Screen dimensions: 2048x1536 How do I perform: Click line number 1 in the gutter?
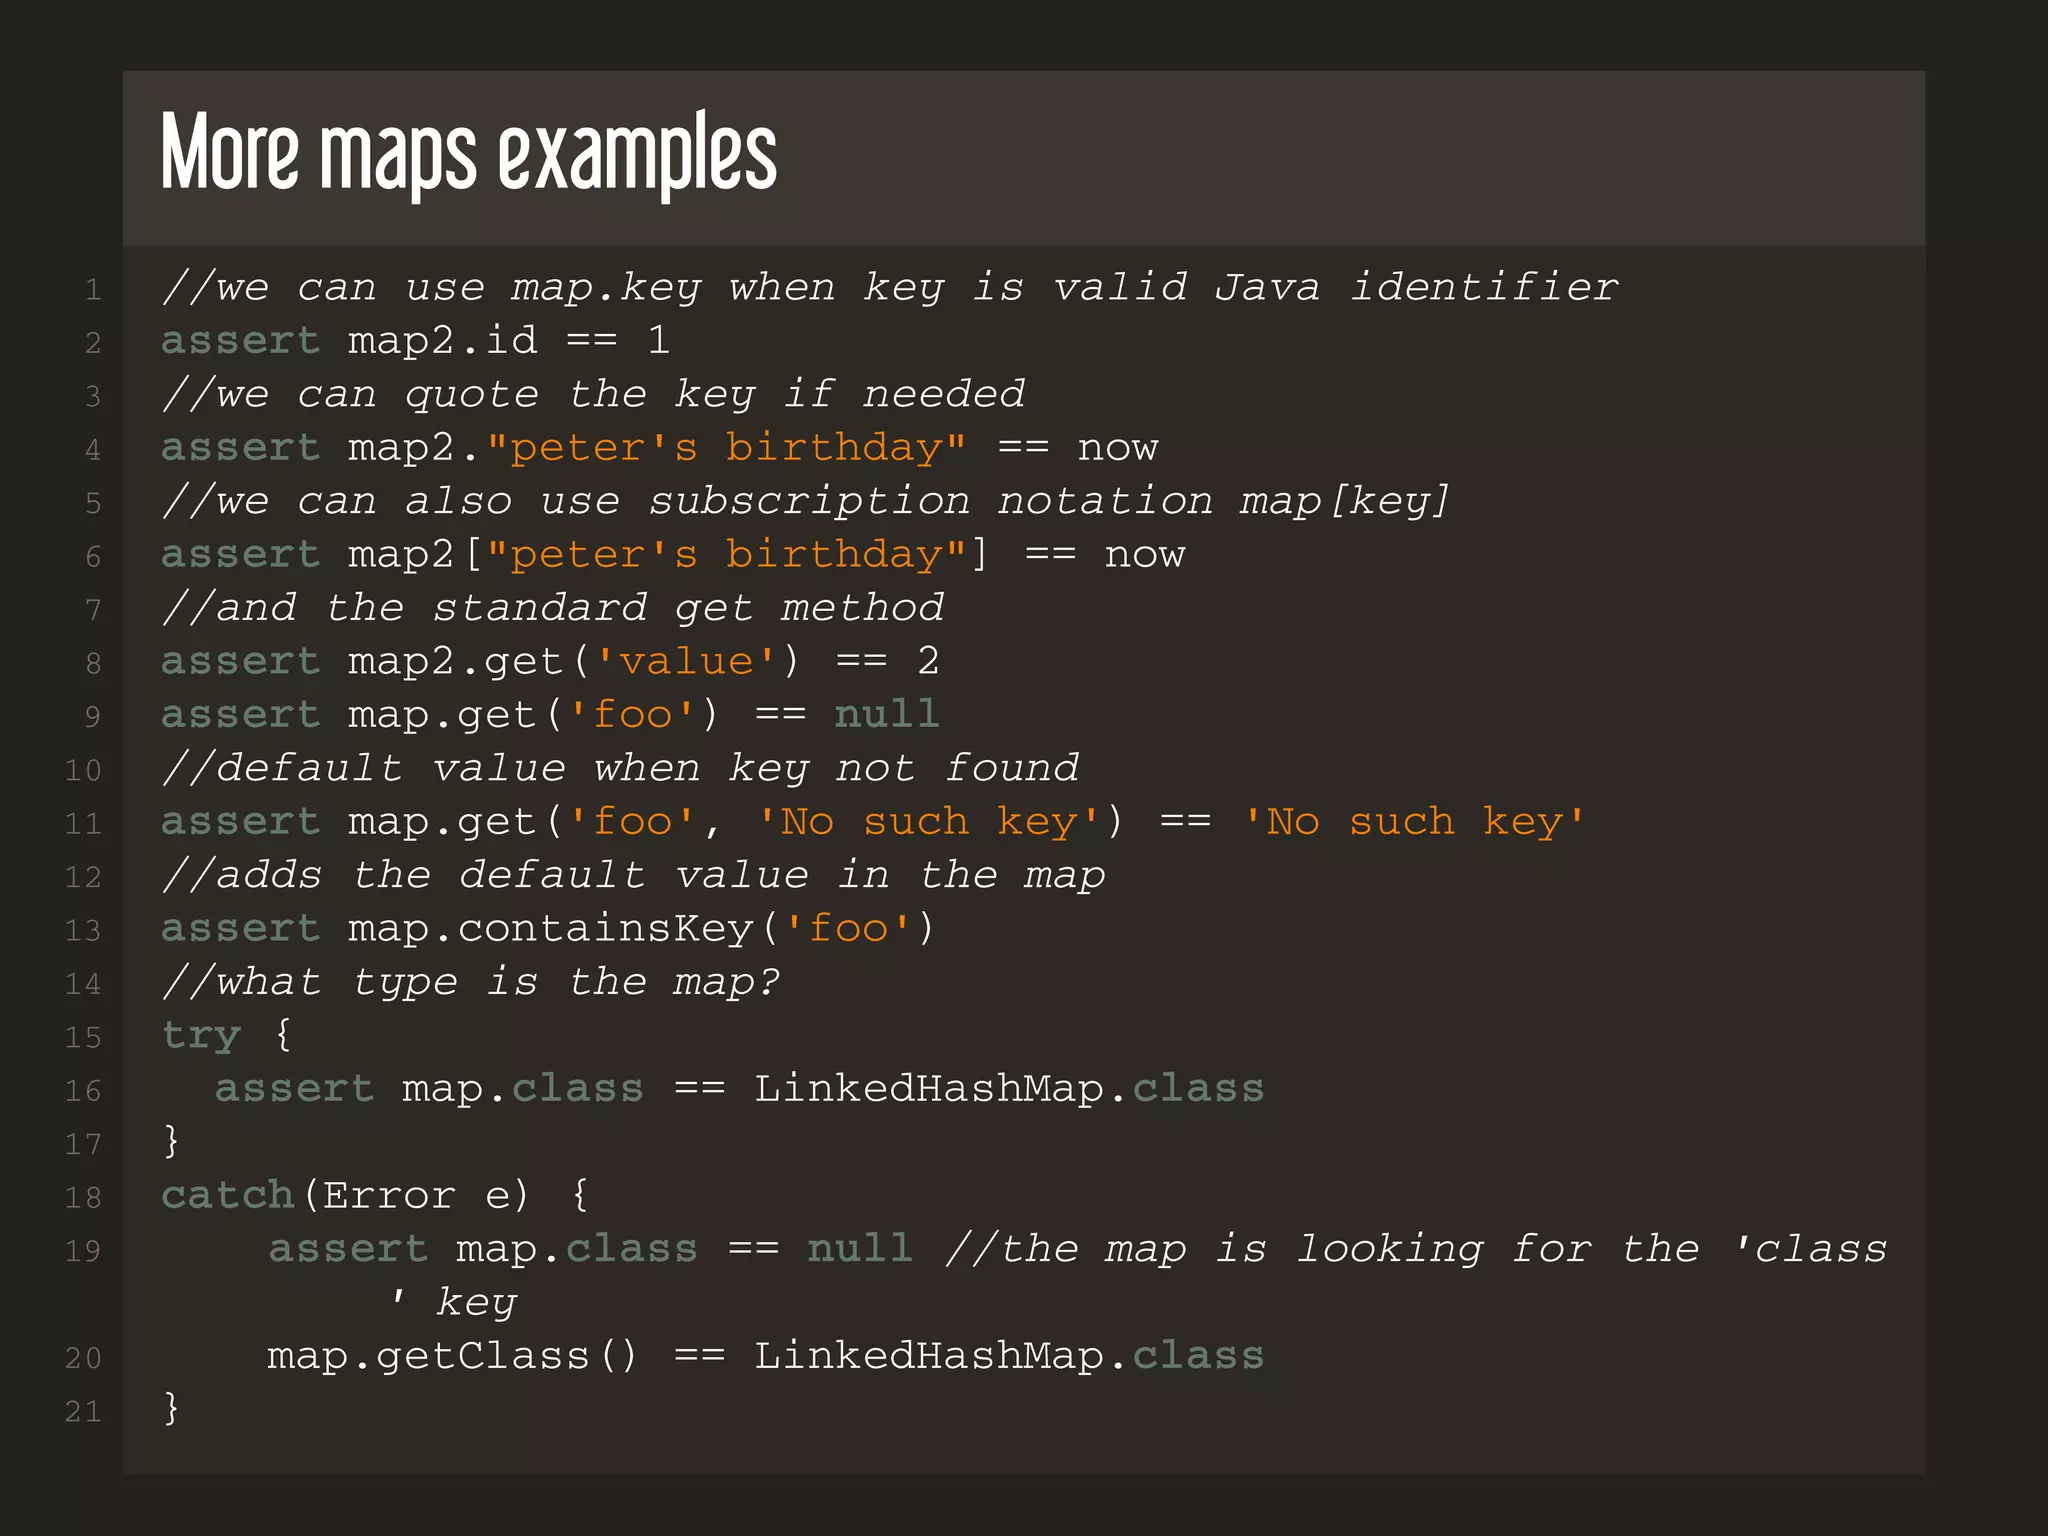pyautogui.click(x=93, y=290)
